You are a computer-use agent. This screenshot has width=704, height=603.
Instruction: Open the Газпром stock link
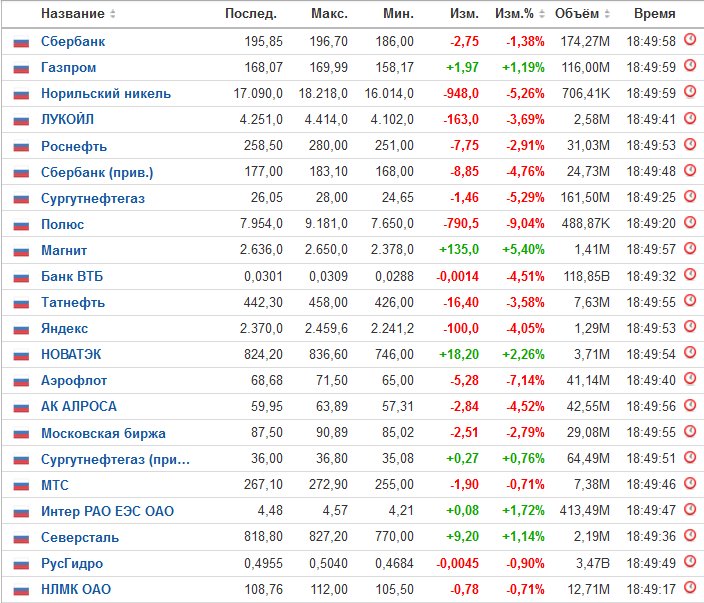[68, 68]
